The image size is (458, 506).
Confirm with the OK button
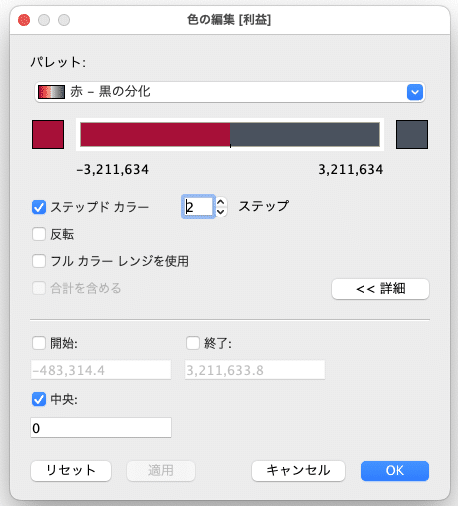[x=395, y=471]
